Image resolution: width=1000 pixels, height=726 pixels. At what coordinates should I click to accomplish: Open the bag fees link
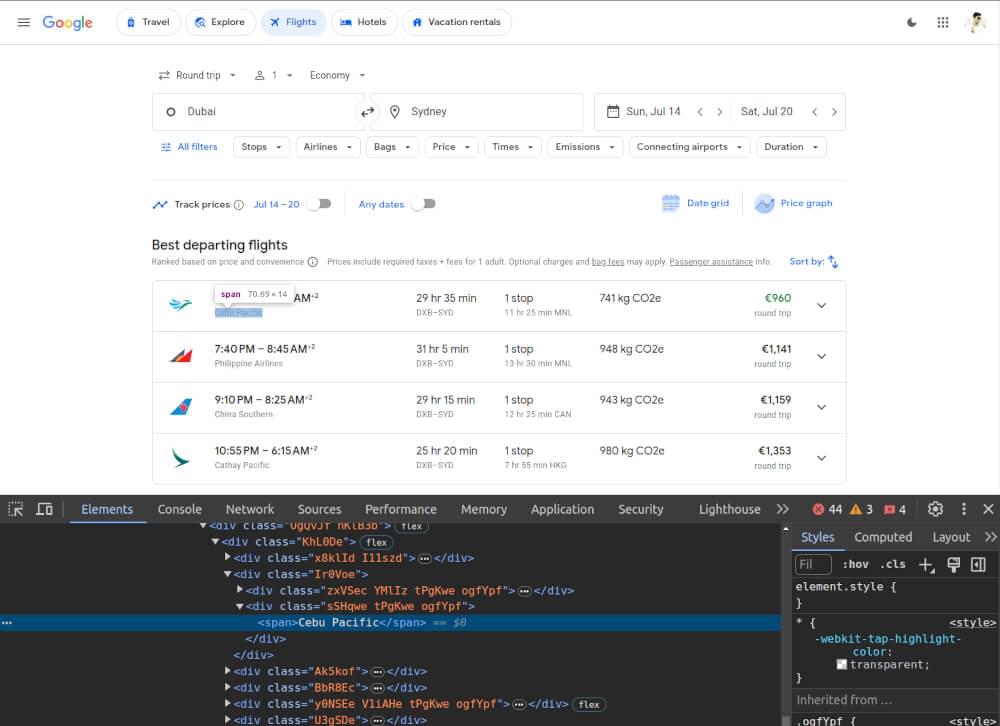608,261
